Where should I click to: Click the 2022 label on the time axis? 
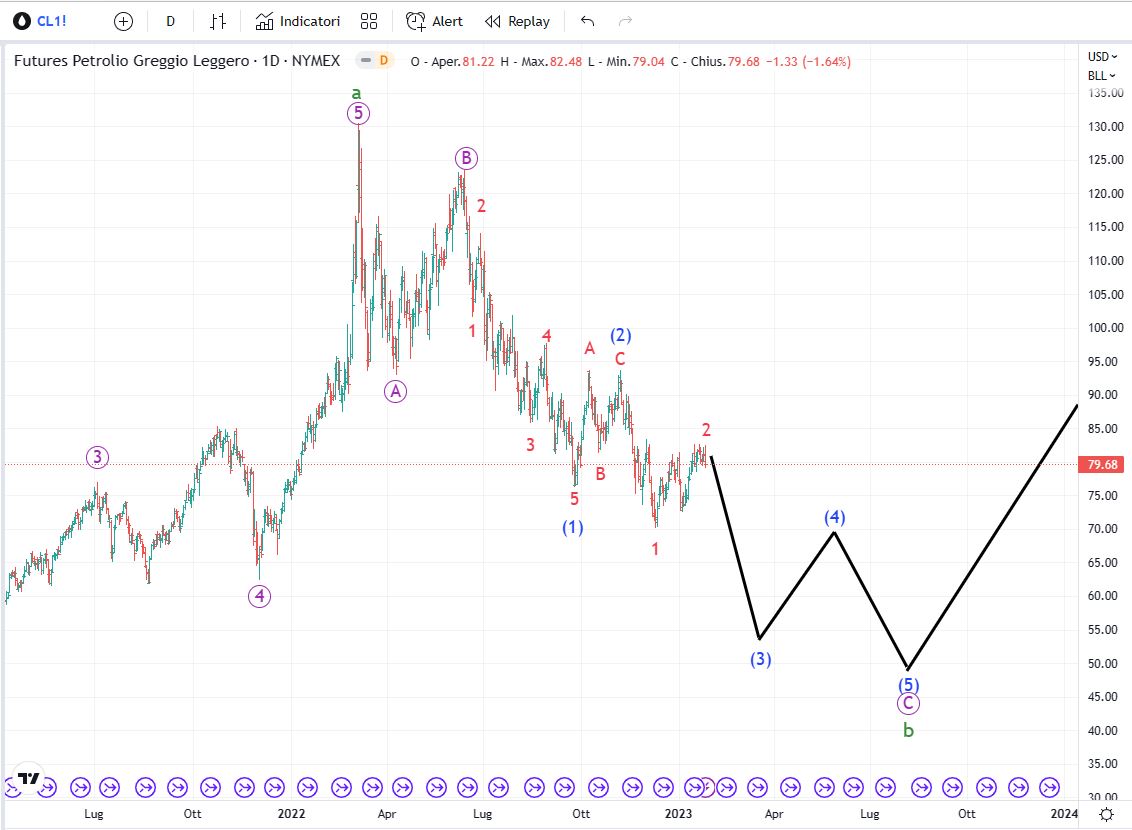pyautogui.click(x=291, y=813)
